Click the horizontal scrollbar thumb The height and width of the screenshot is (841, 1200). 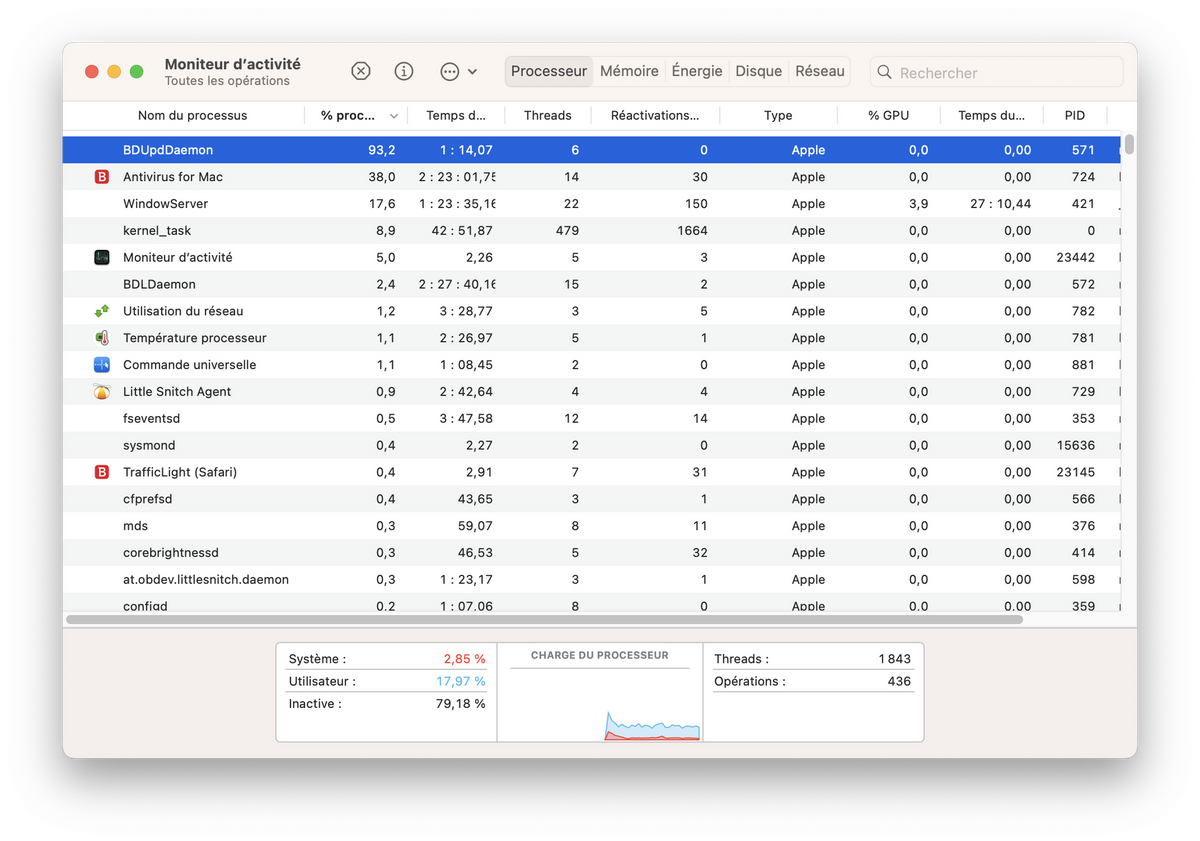pyautogui.click(x=544, y=620)
